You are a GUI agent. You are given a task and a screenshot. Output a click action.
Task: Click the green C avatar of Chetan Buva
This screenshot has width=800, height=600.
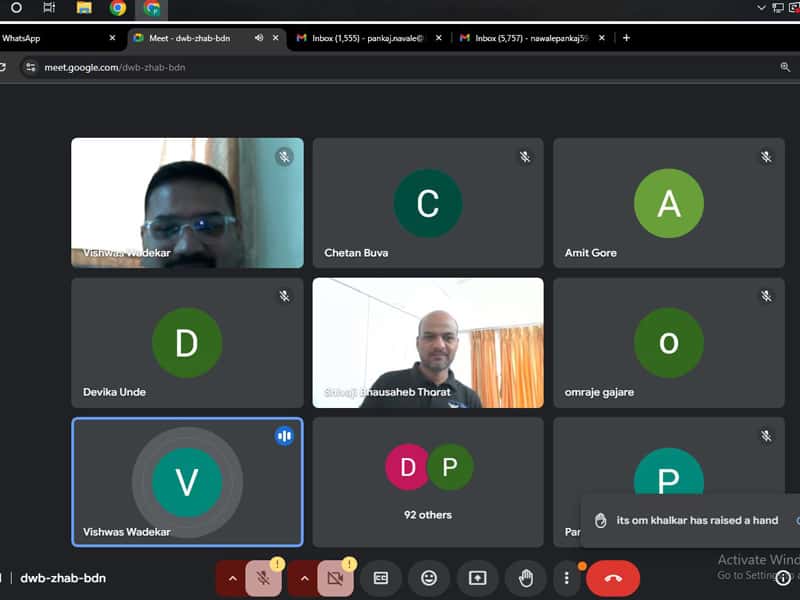(428, 203)
